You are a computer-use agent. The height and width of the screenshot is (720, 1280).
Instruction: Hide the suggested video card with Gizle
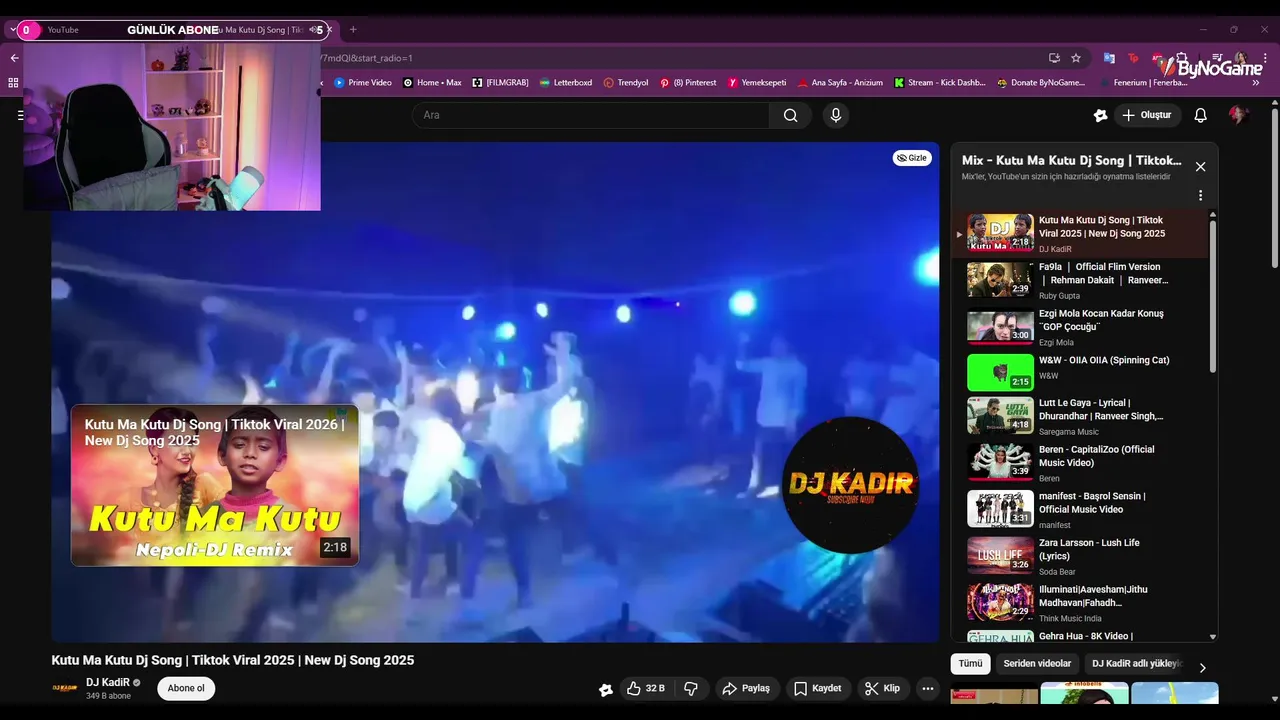click(912, 158)
